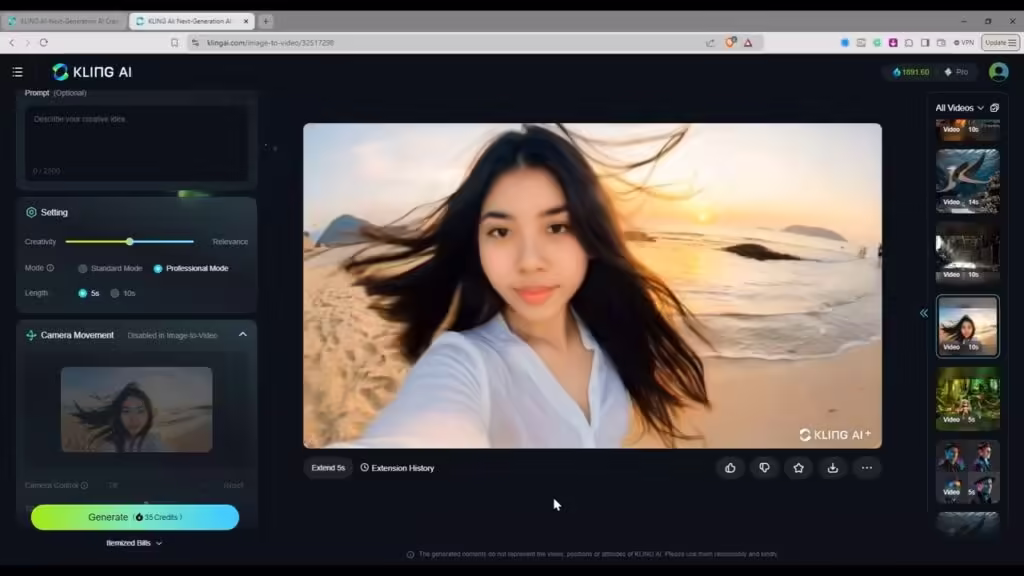This screenshot has height=576, width=1024.
Task: Open the 14s bird video thumbnail
Action: tap(967, 181)
